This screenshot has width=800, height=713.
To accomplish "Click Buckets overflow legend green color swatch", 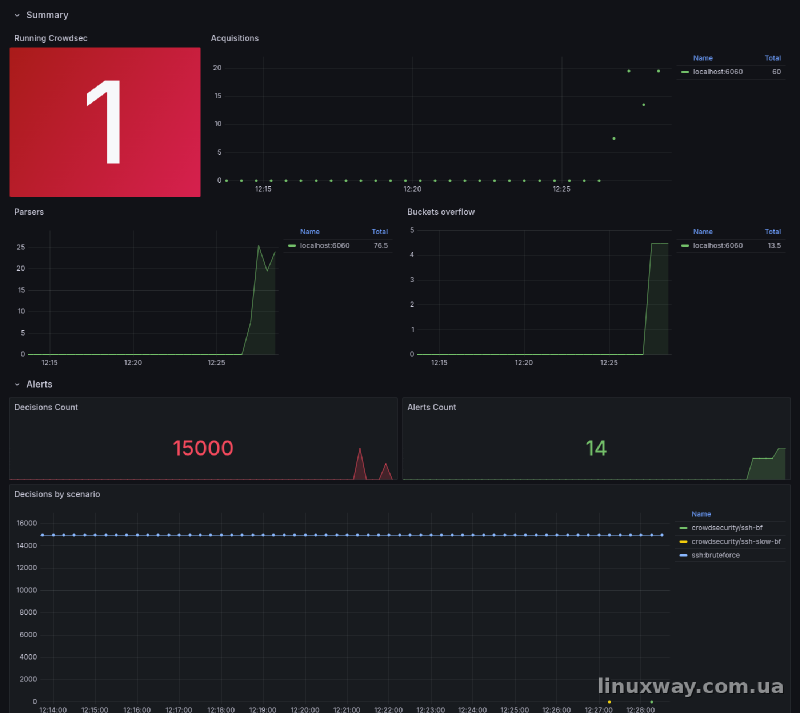I will [x=685, y=245].
